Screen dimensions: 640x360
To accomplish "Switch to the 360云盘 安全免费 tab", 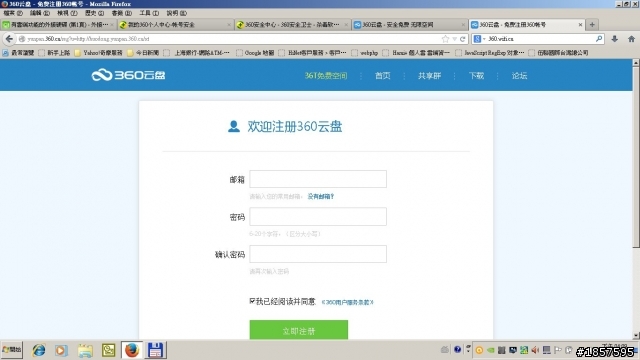I will [x=409, y=25].
